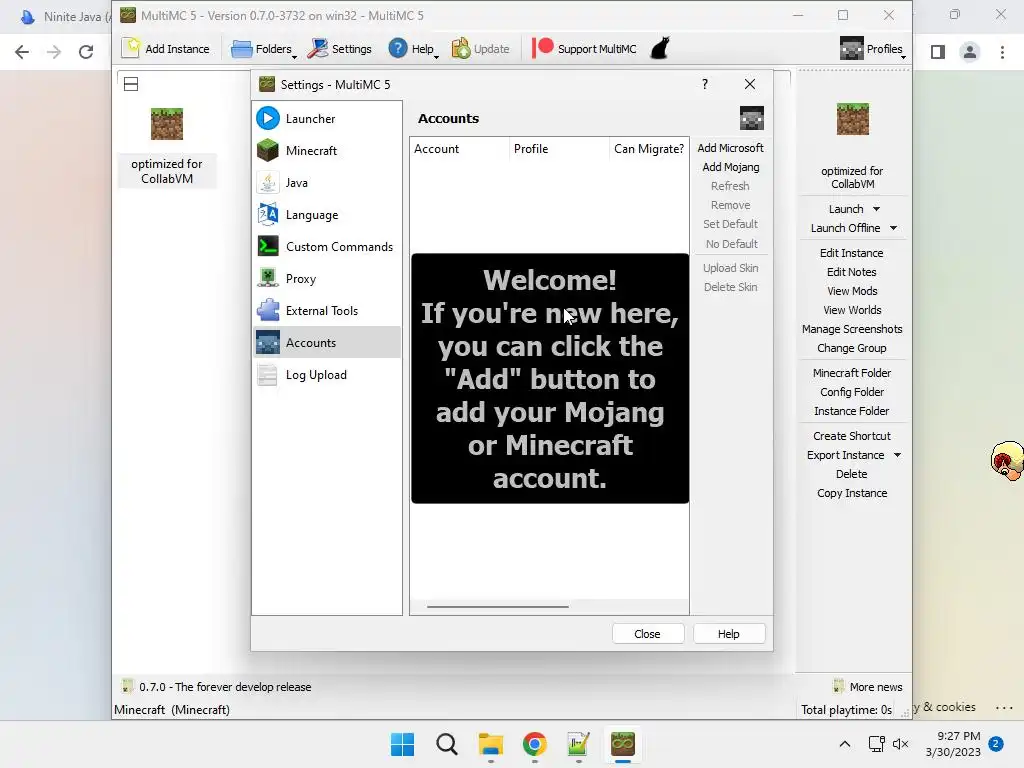
Task: Click the Windows Start button
Action: tap(402, 744)
